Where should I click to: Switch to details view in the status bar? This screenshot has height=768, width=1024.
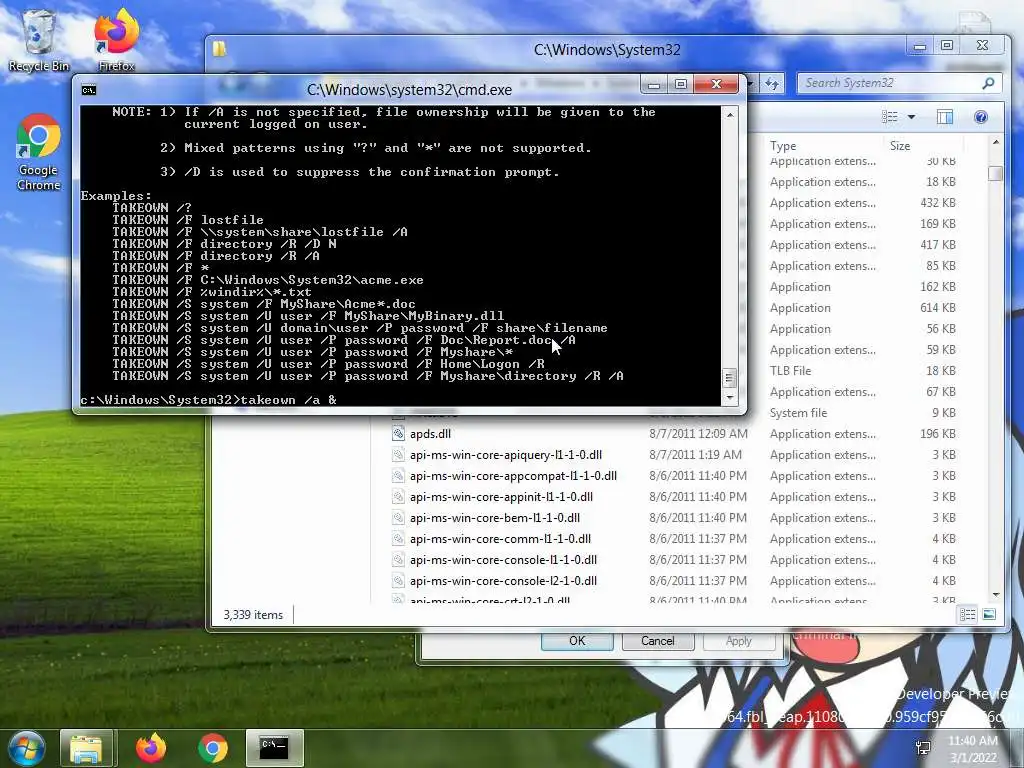(x=967, y=615)
